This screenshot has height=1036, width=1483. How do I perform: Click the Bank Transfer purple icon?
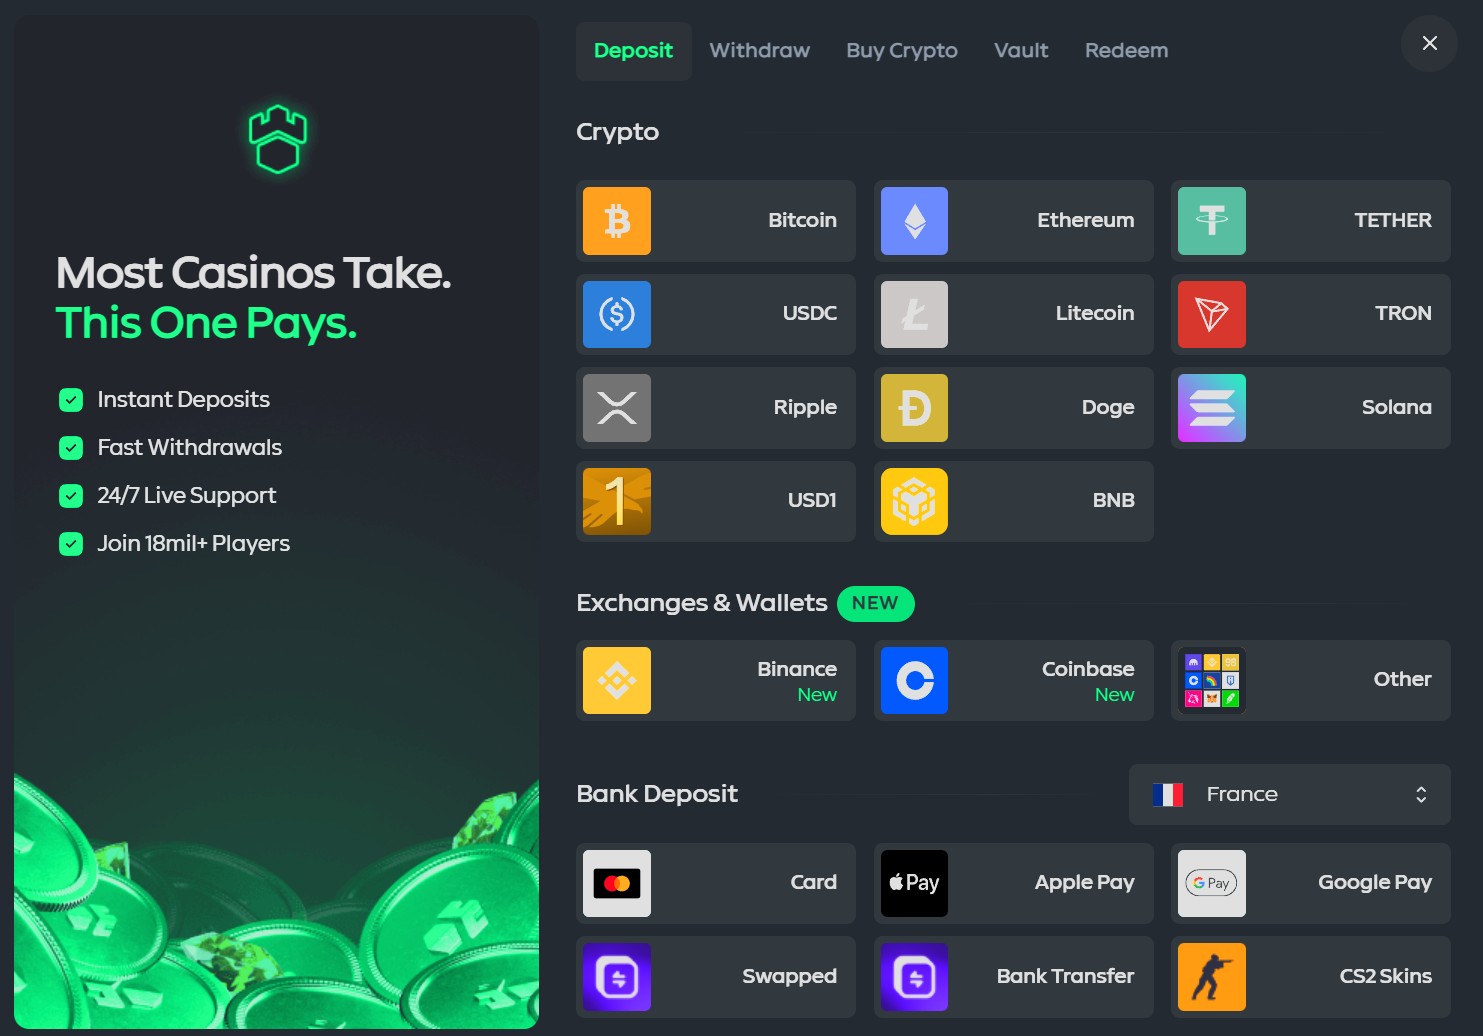click(914, 977)
